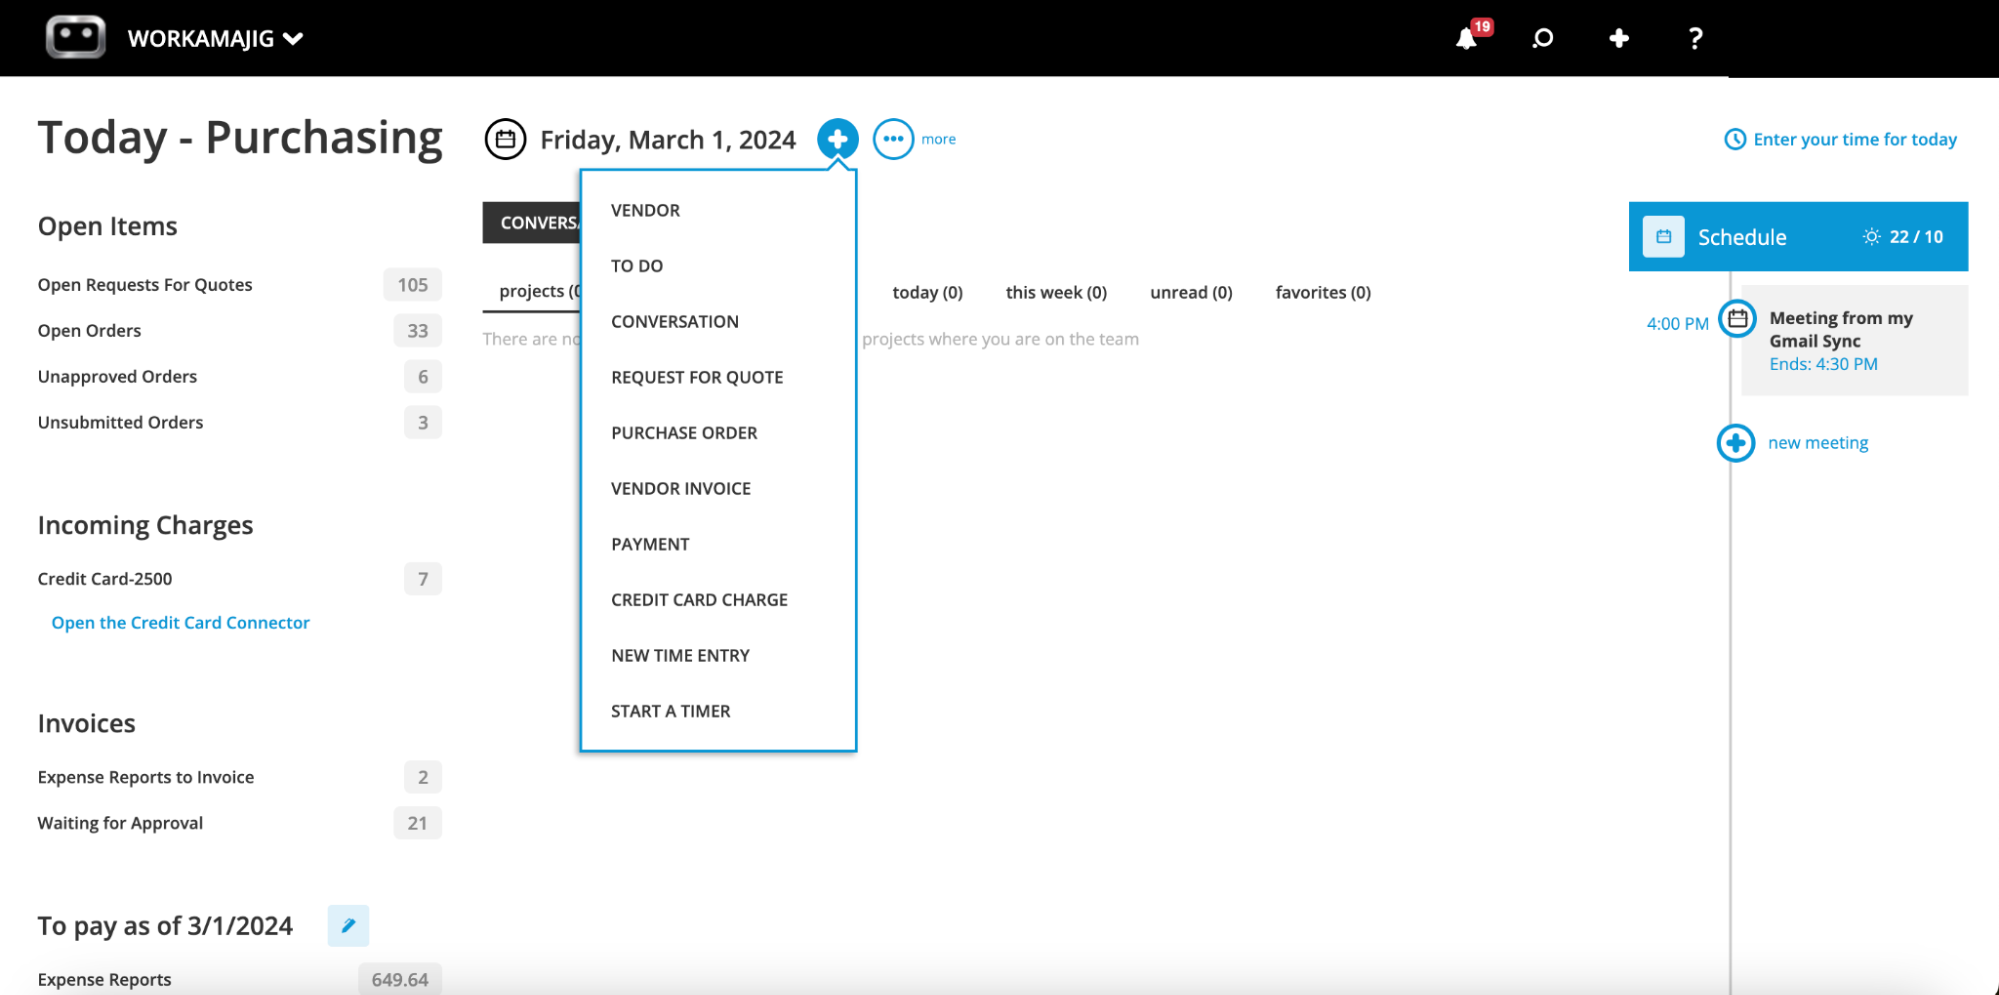Click the new meeting plus icon
This screenshot has height=995, width=1999.
pyautogui.click(x=1736, y=443)
